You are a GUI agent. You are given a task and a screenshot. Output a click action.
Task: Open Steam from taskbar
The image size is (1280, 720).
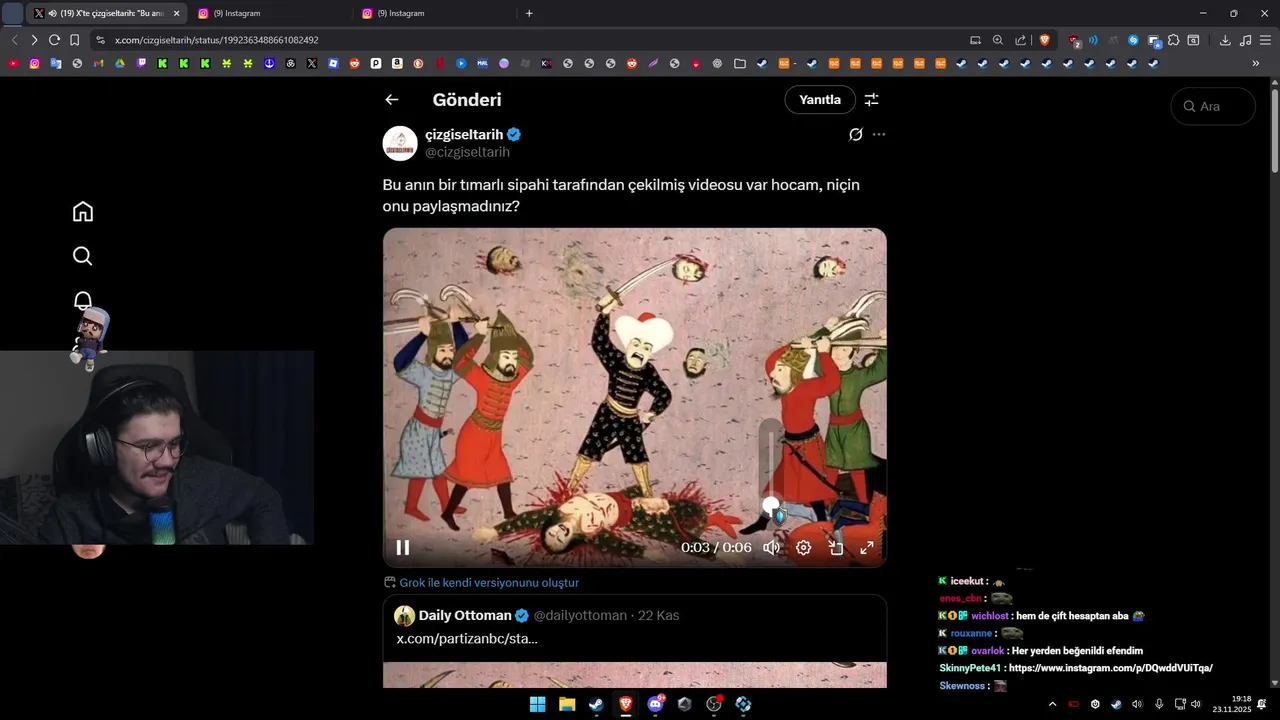click(596, 704)
